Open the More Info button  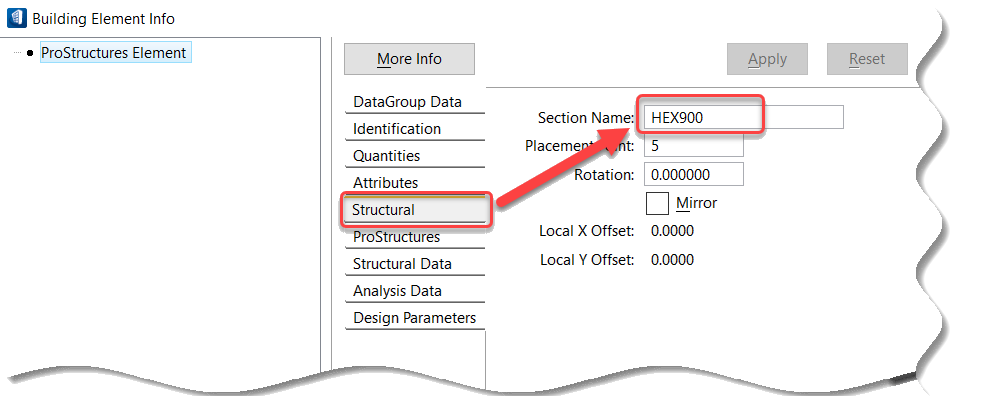[409, 59]
